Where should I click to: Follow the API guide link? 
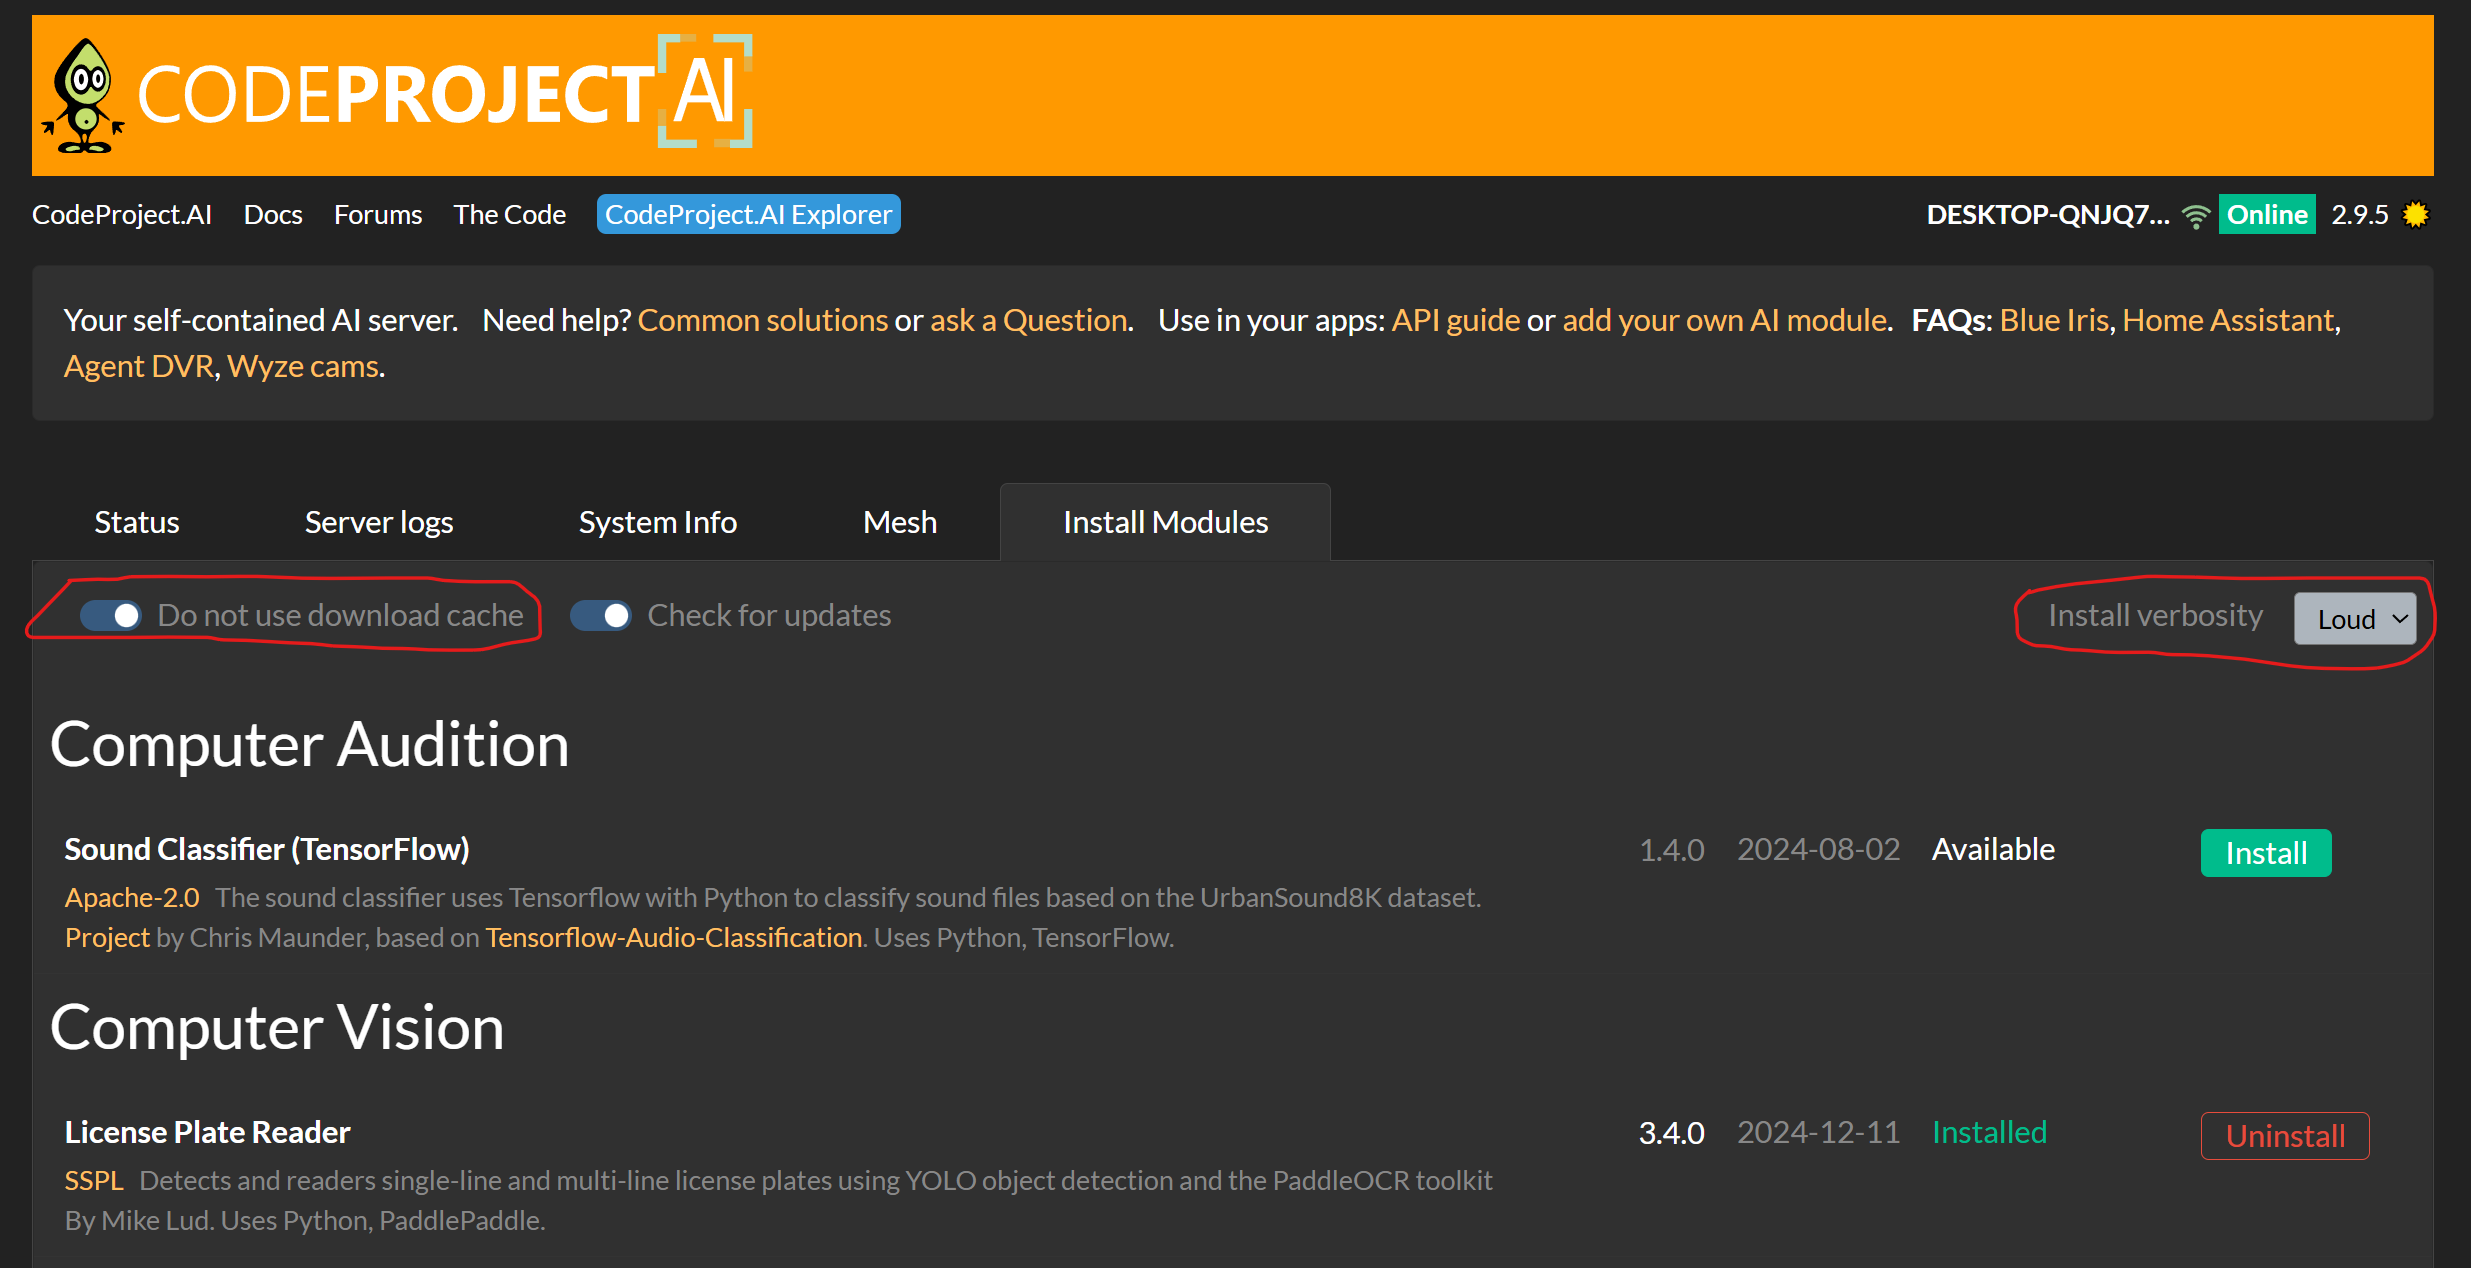tap(1456, 320)
